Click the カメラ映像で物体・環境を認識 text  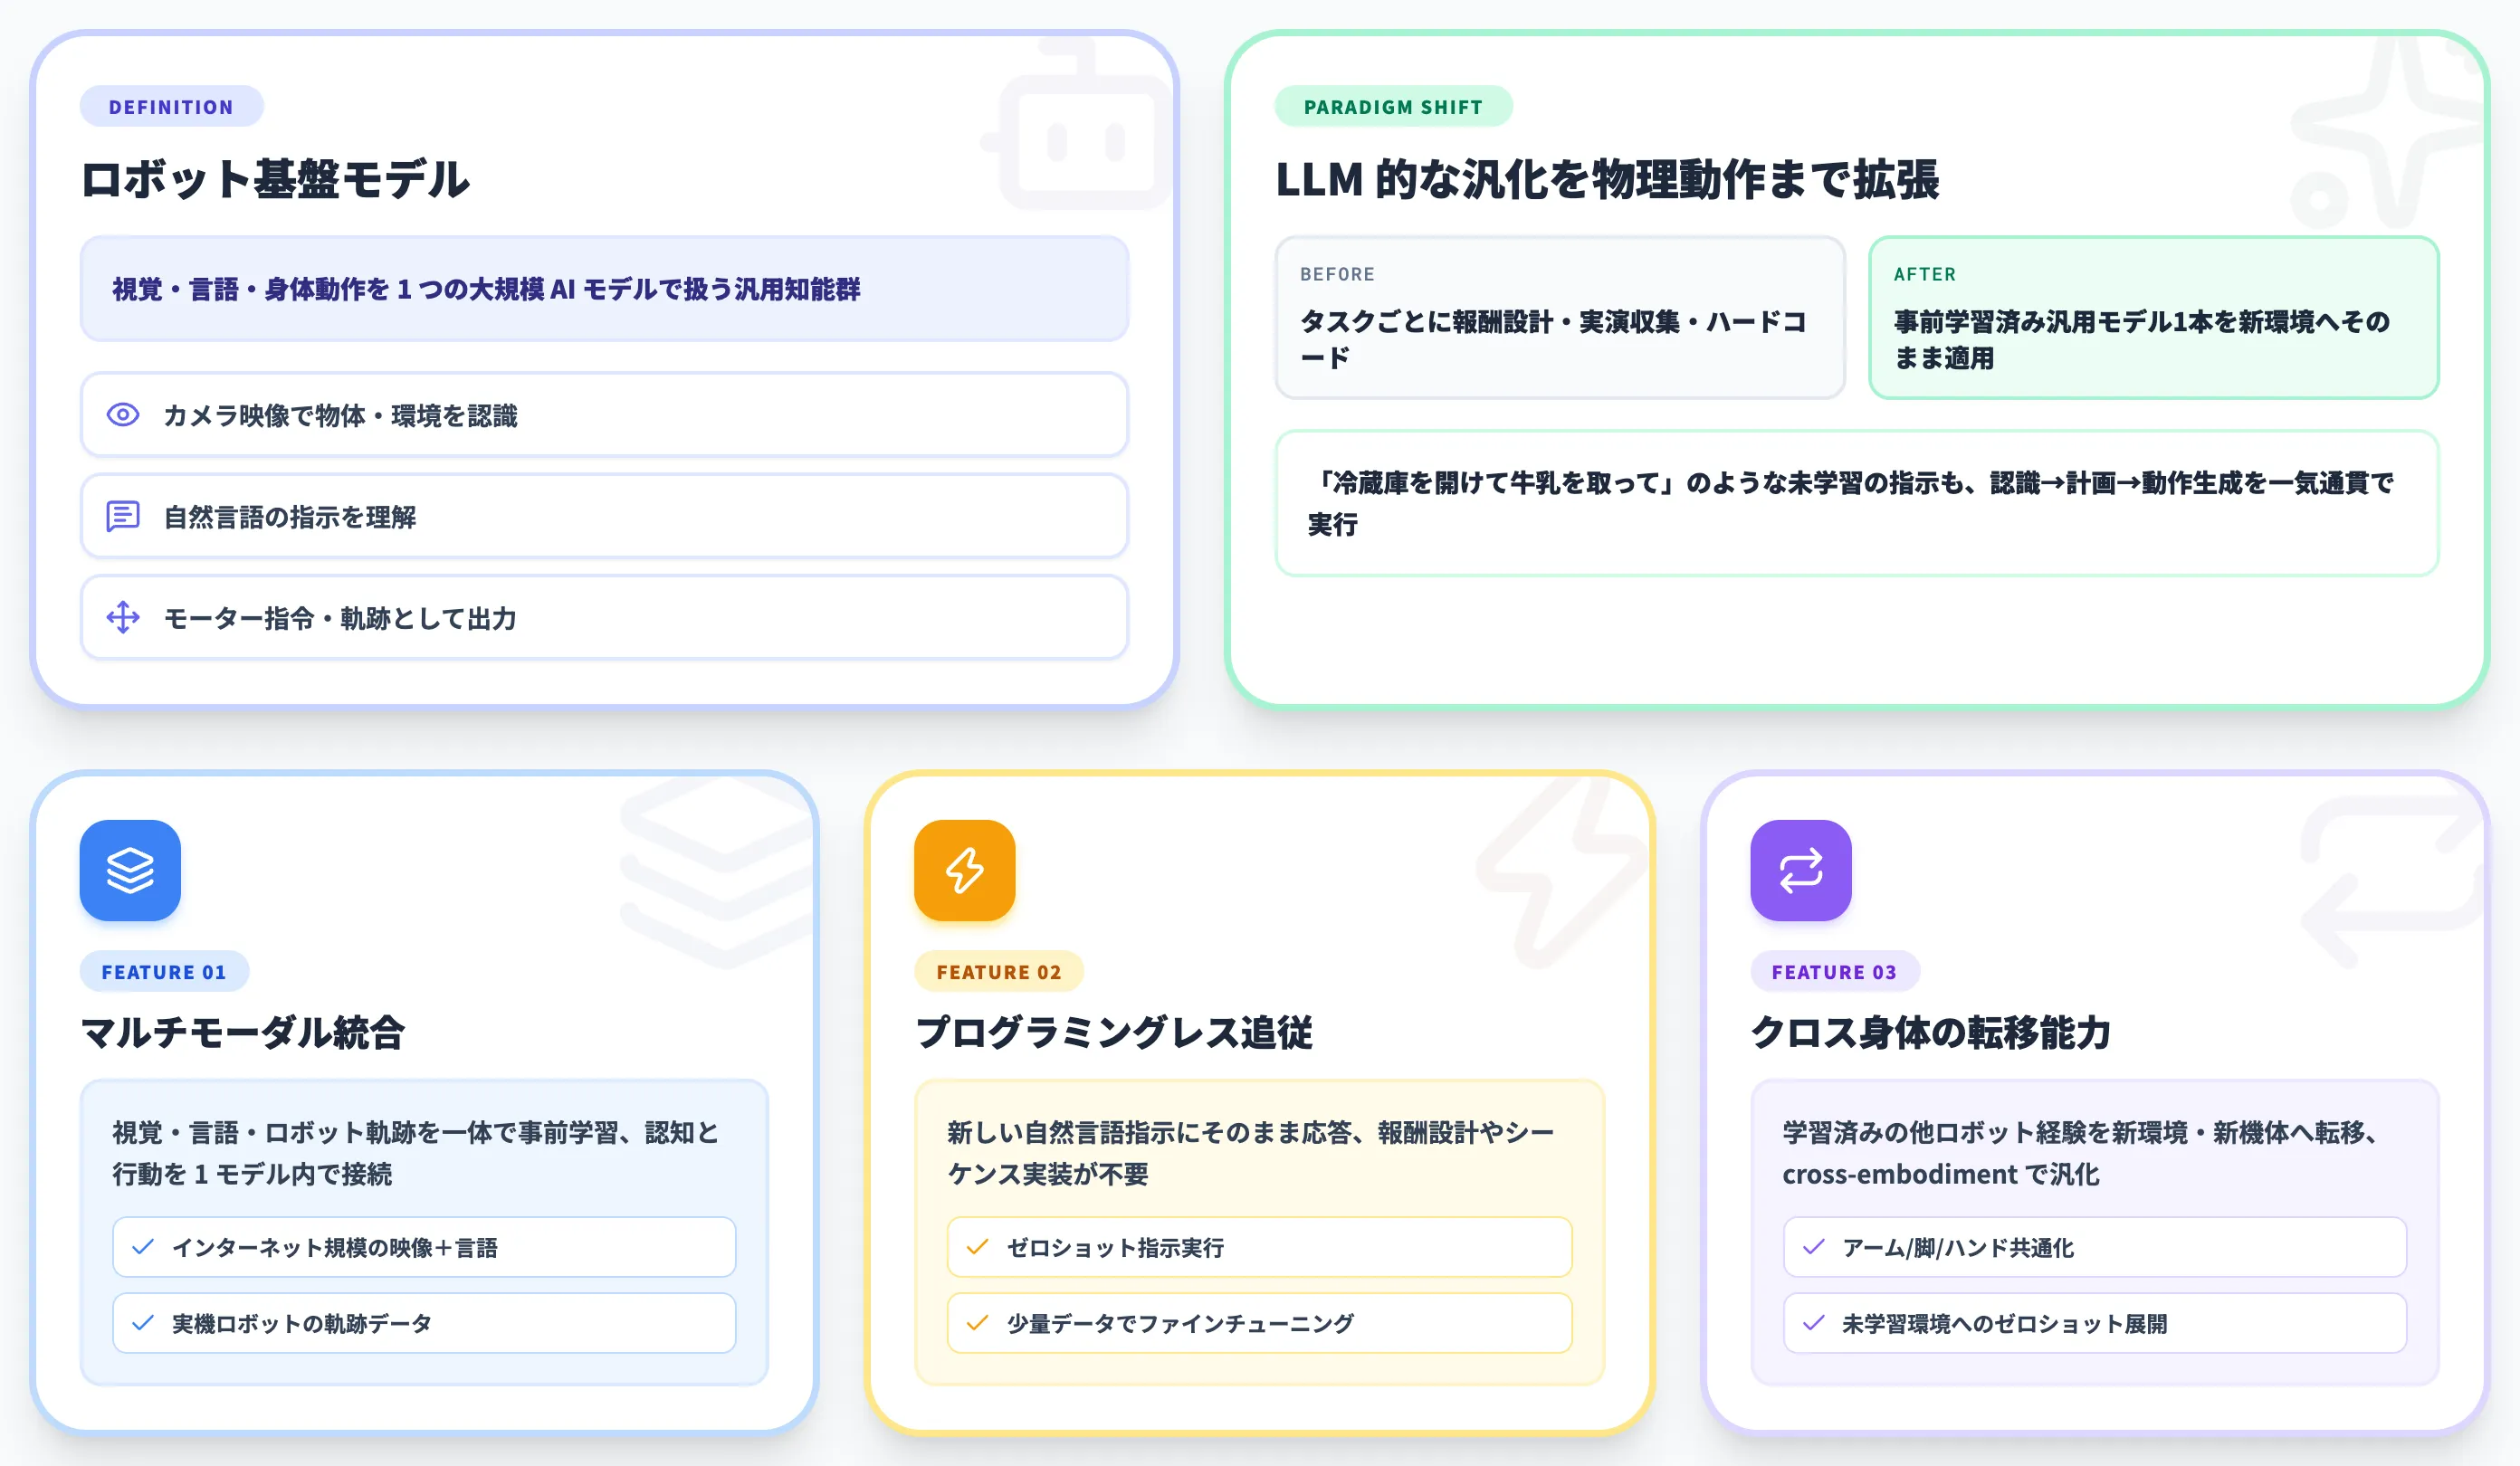(340, 416)
